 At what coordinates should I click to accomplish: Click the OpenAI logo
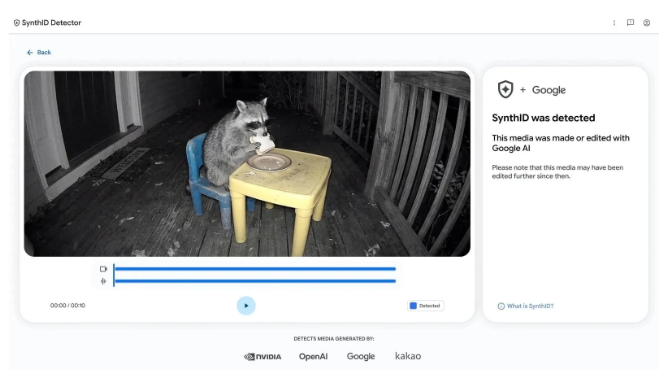click(313, 356)
